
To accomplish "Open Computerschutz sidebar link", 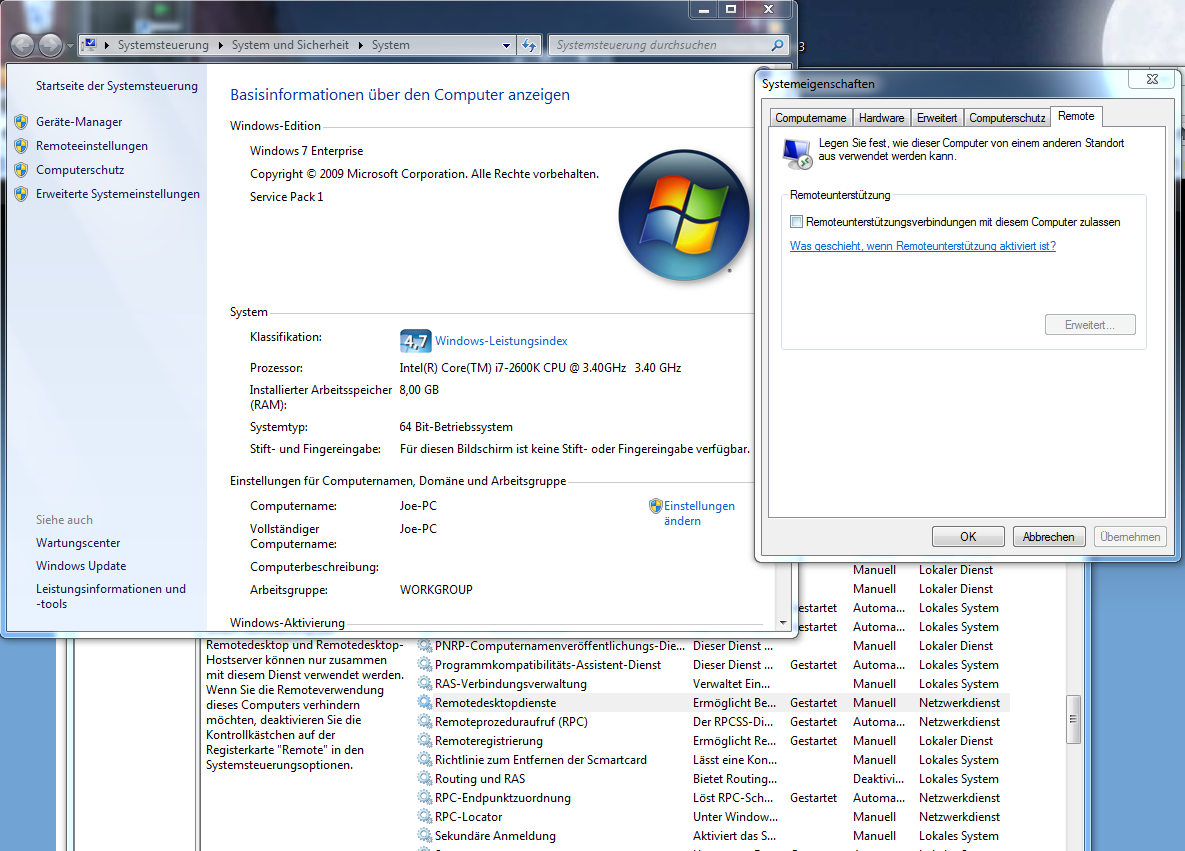I will [80, 170].
